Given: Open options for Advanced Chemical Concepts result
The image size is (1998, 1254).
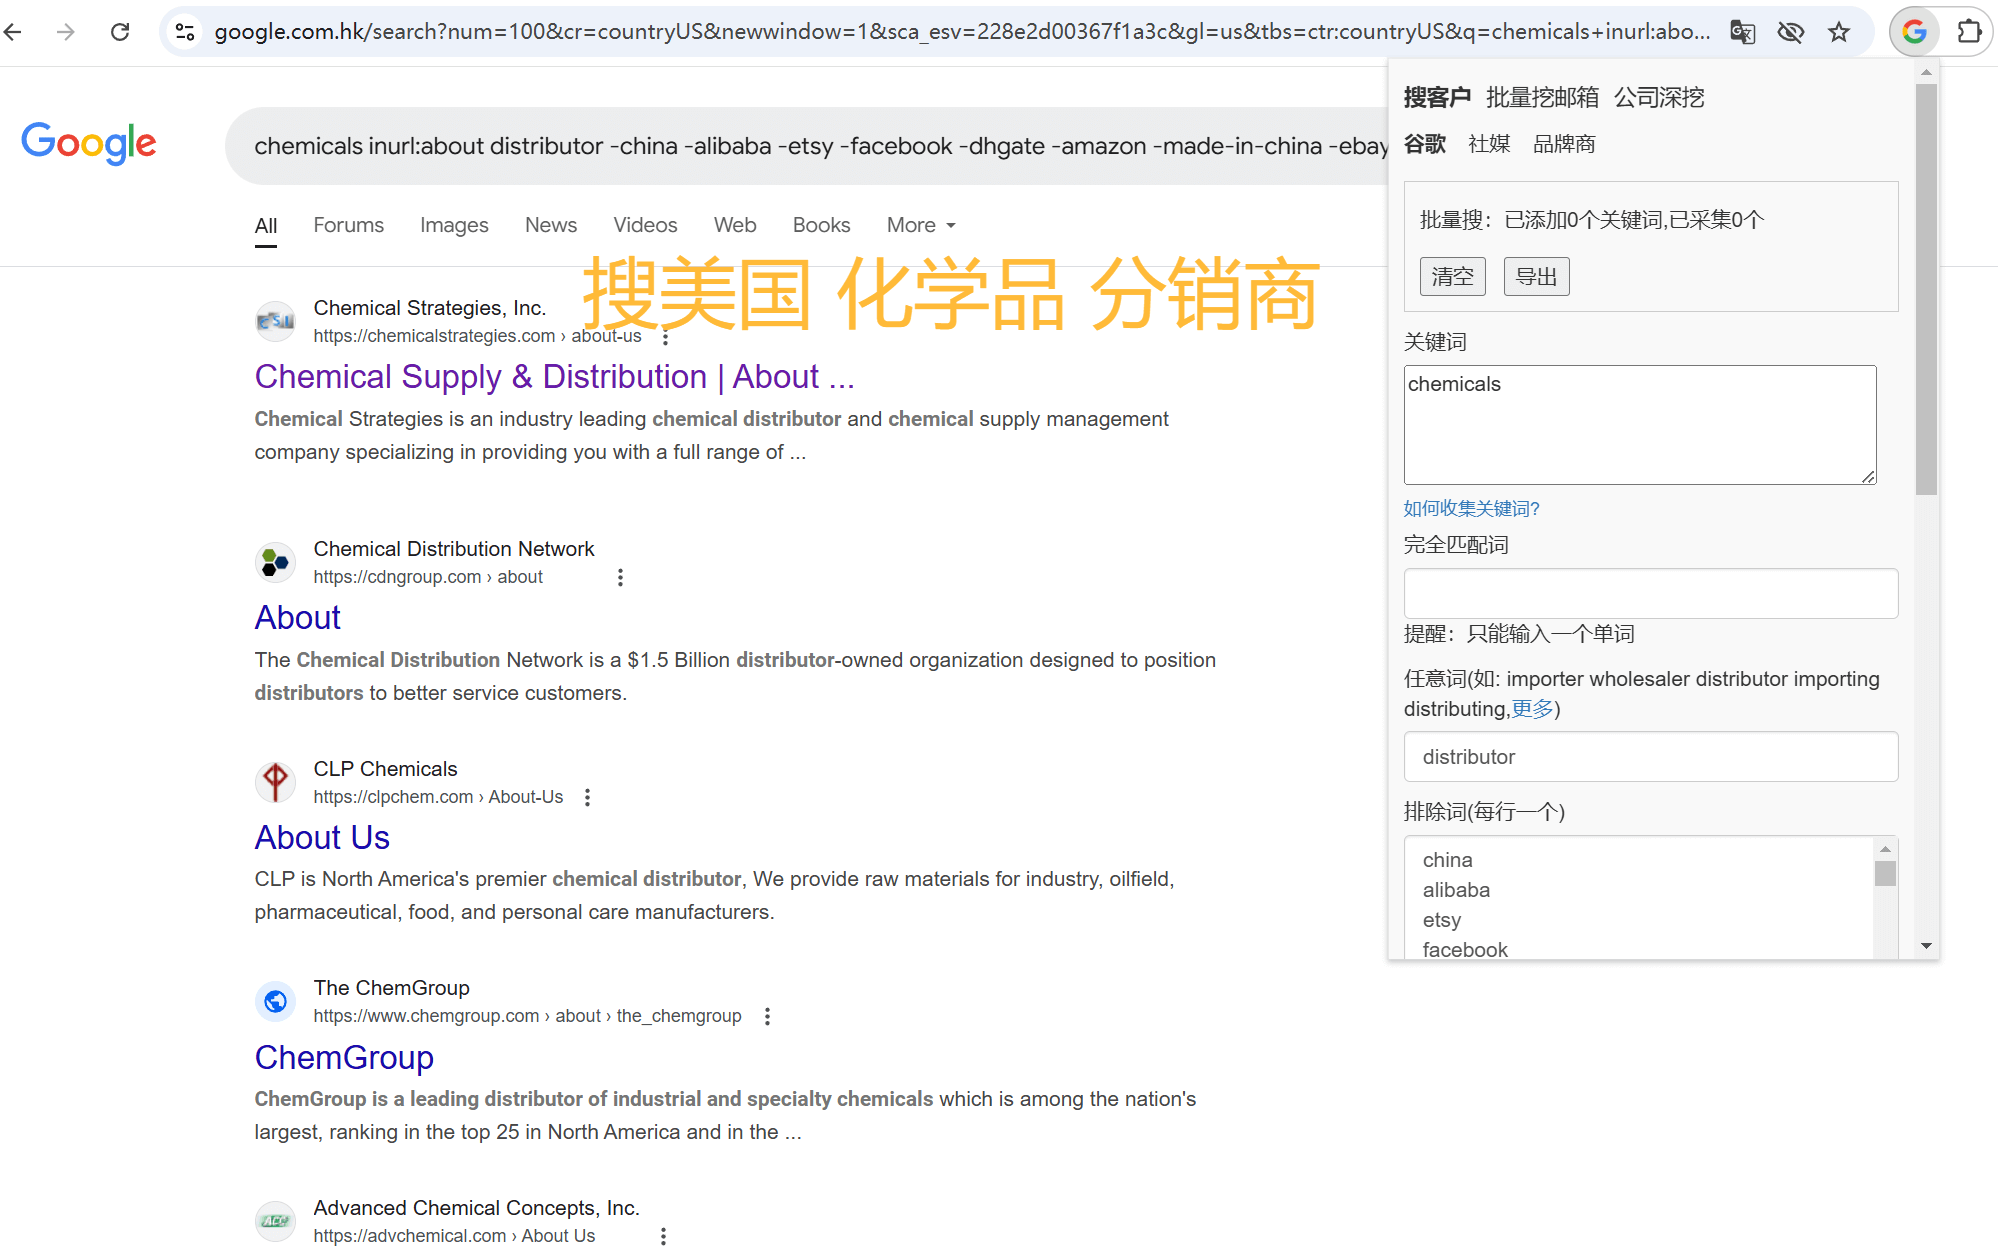Looking at the screenshot, I should (662, 1236).
